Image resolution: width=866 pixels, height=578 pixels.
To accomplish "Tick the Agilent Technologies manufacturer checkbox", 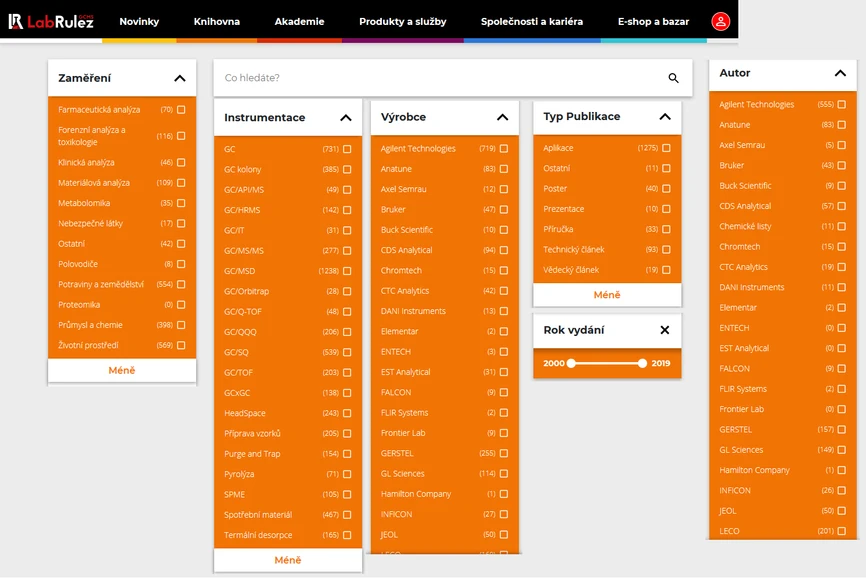I will pyautogui.click(x=504, y=149).
